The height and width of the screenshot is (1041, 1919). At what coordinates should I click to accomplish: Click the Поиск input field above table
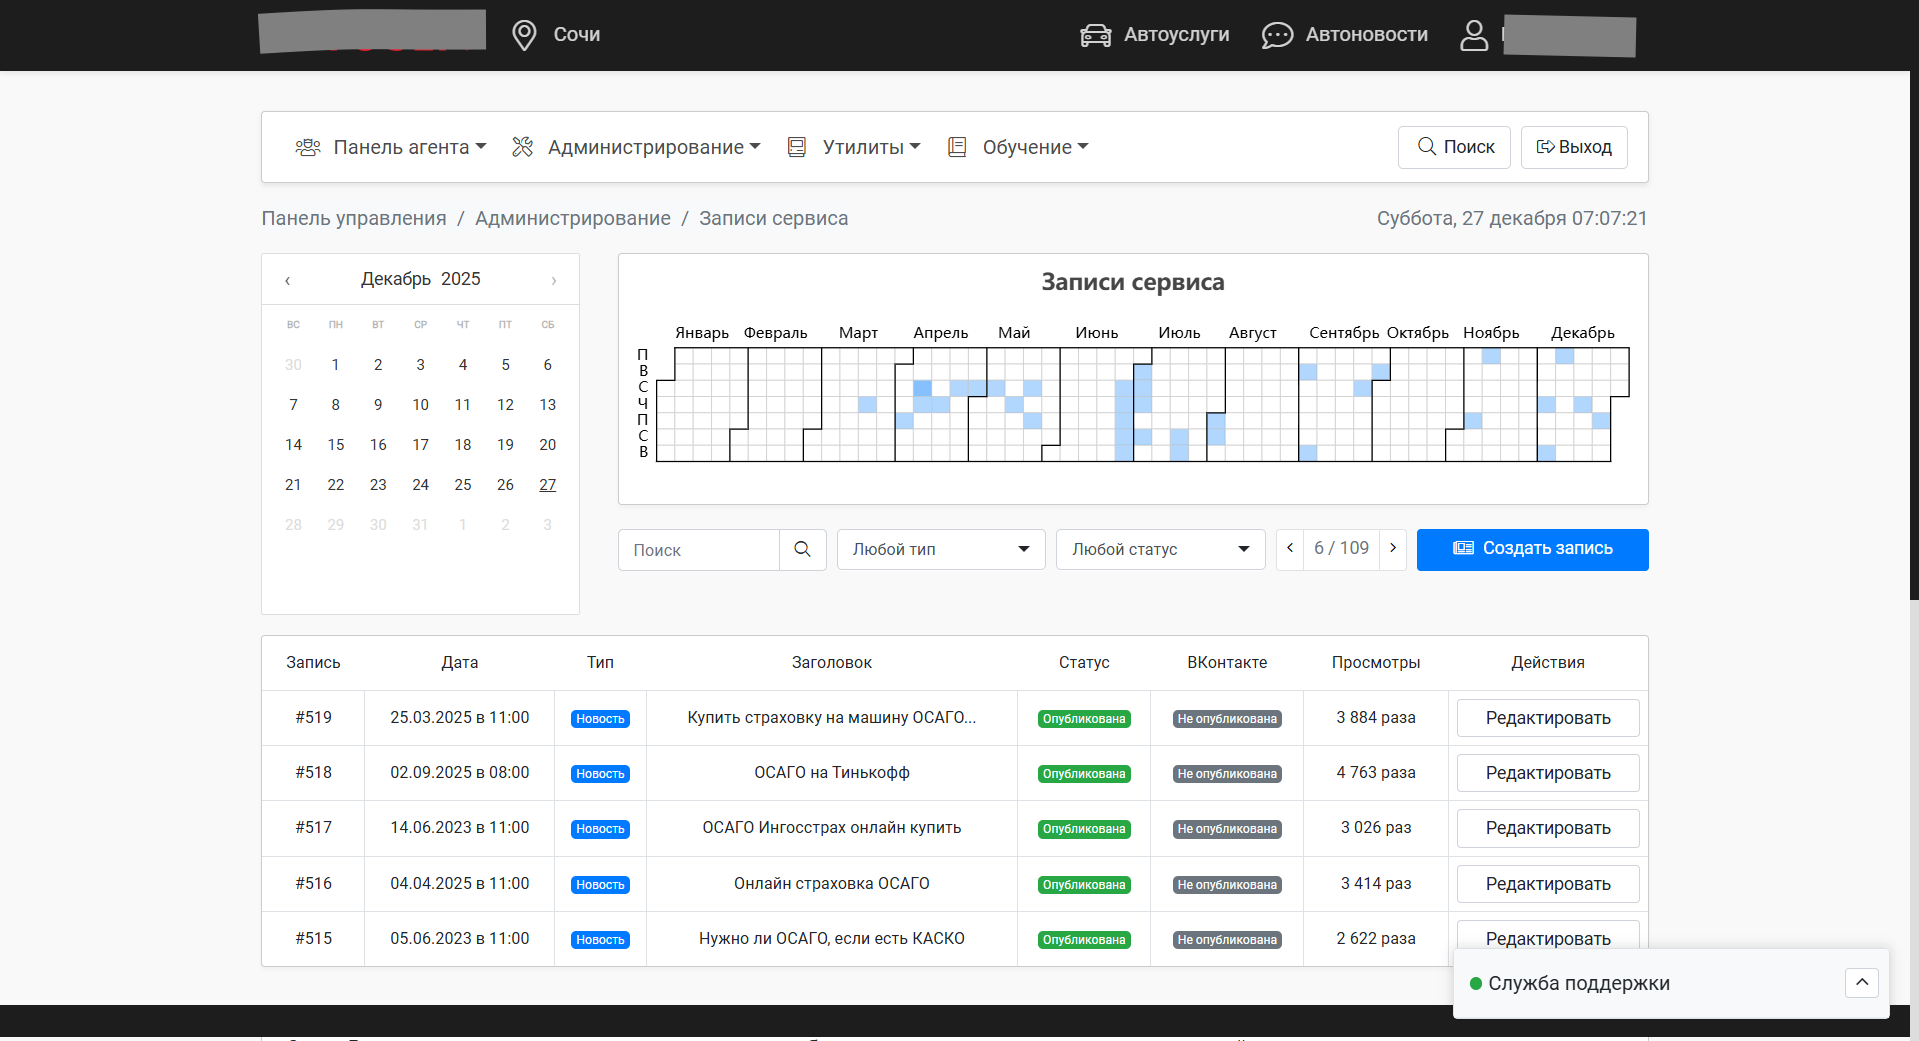click(699, 550)
